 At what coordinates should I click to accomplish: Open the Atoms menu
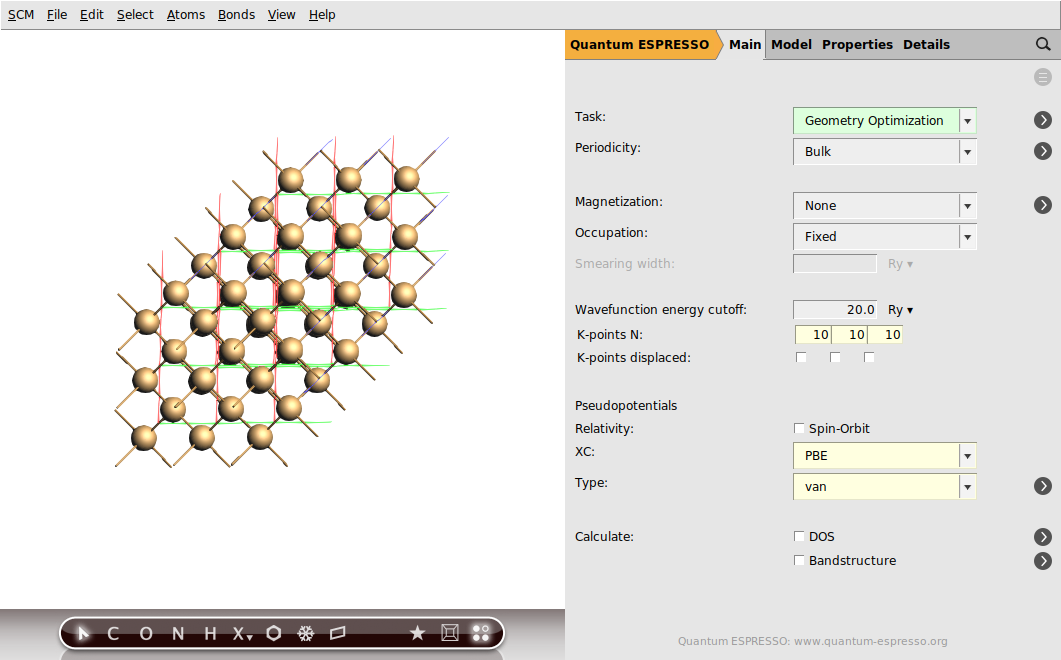(186, 15)
